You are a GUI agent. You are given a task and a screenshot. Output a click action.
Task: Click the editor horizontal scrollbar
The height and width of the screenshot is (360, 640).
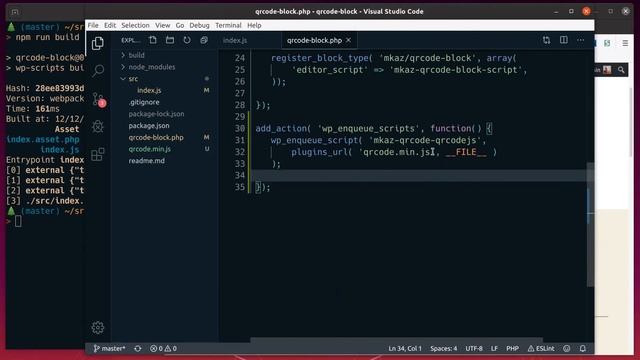(396, 340)
